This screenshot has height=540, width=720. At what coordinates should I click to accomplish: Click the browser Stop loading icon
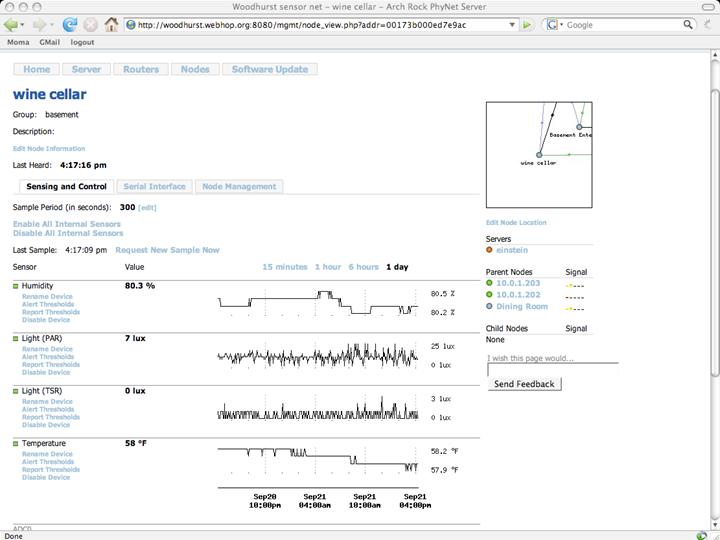point(90,24)
